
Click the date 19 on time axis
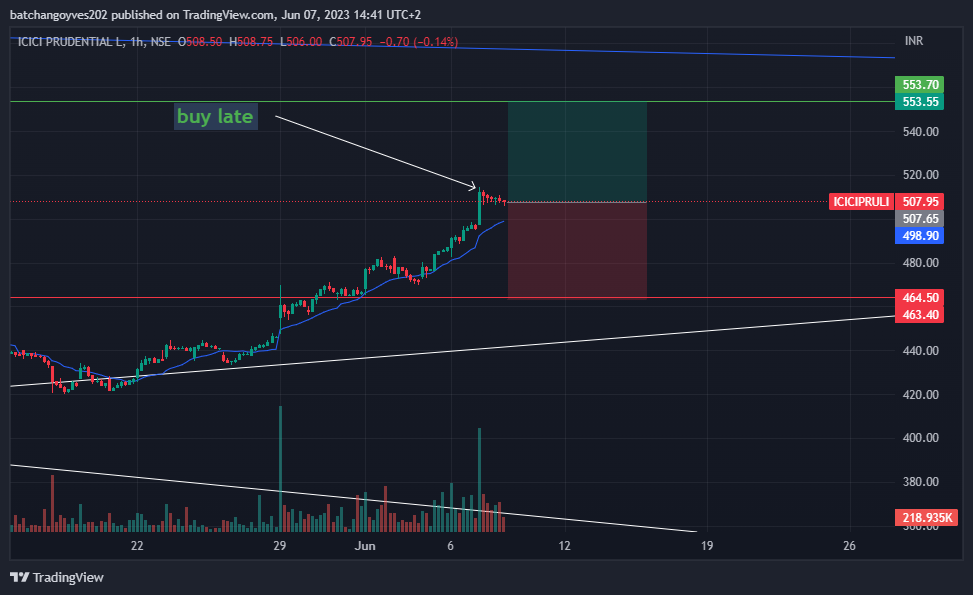(707, 546)
